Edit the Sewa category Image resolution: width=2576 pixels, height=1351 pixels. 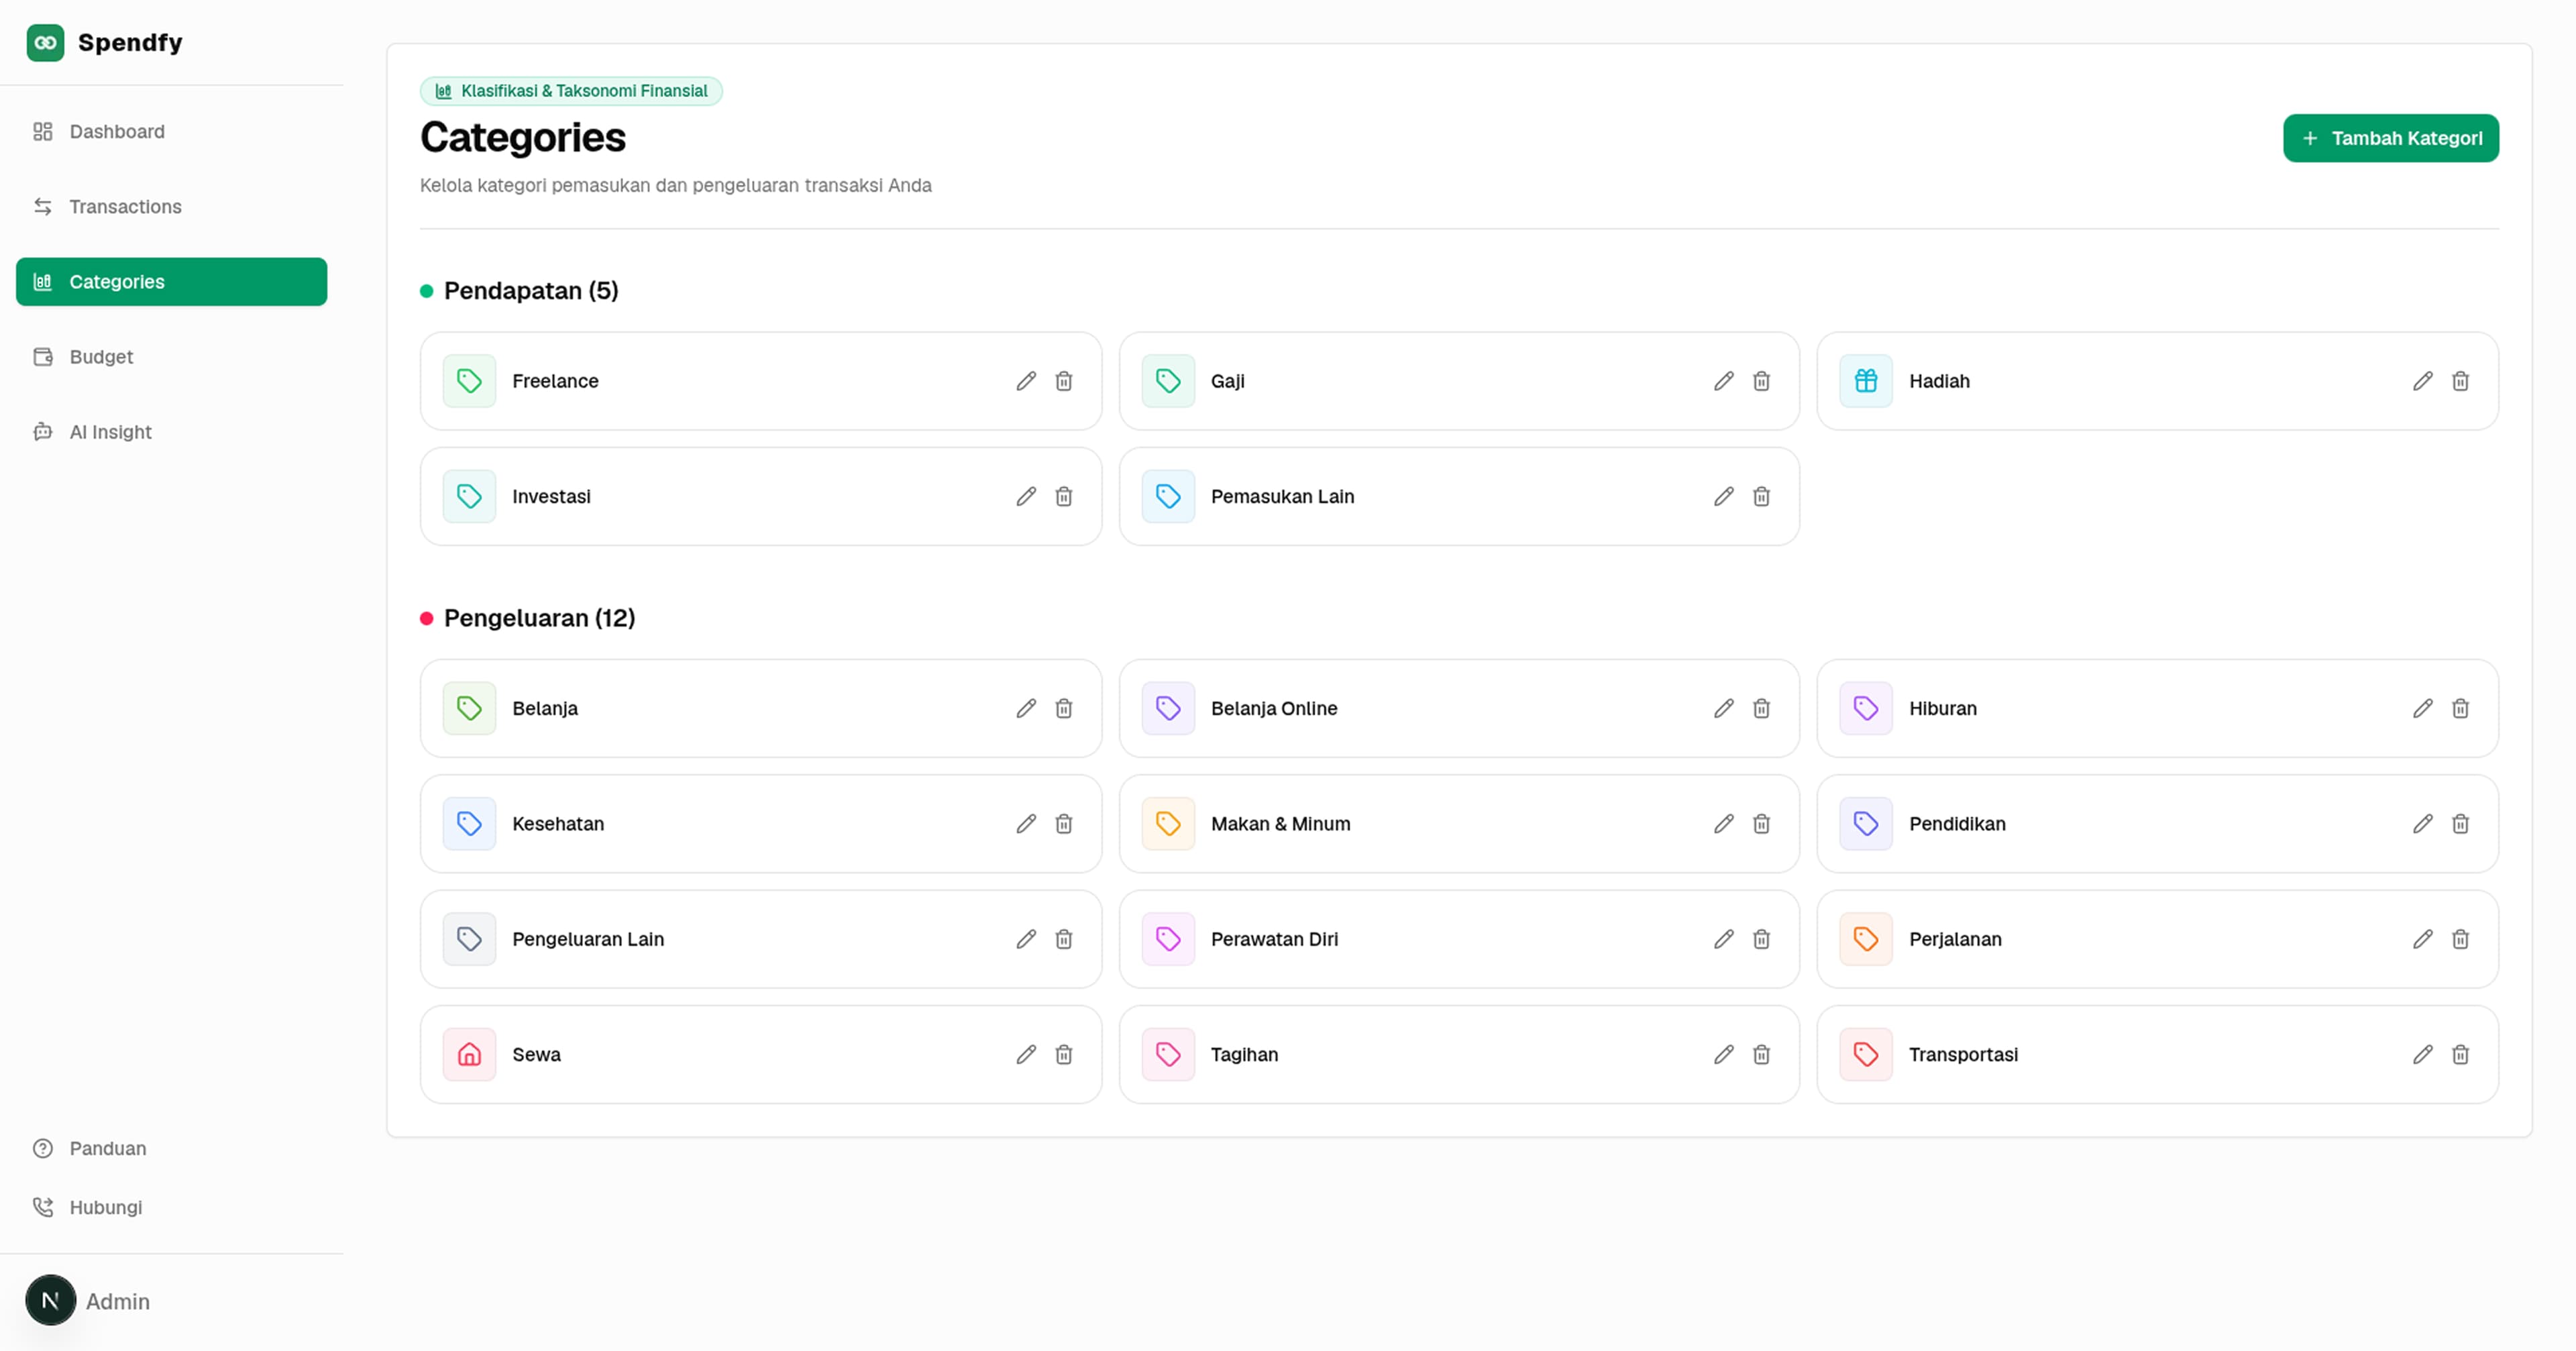point(1026,1054)
